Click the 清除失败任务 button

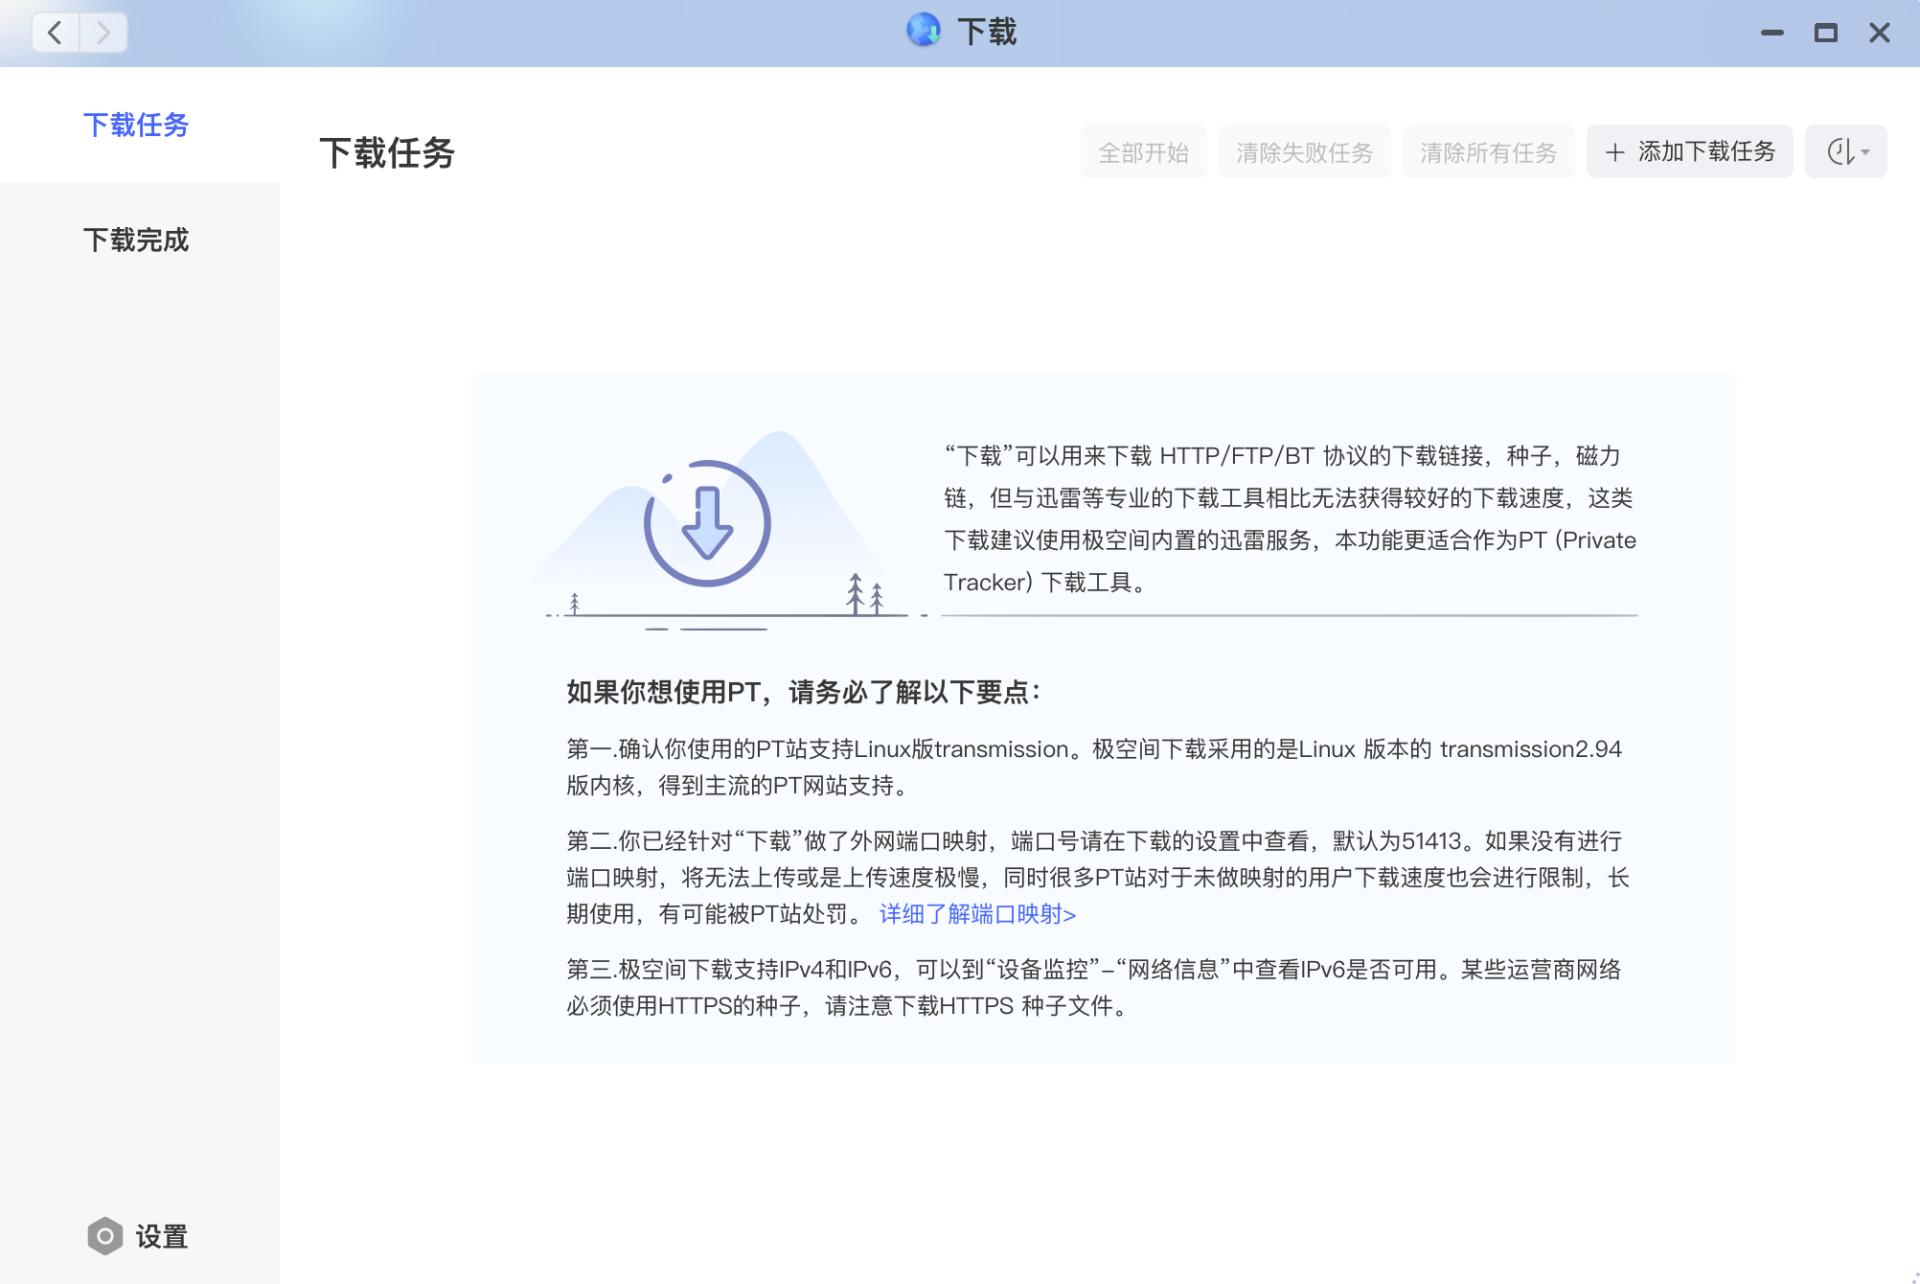(1305, 151)
